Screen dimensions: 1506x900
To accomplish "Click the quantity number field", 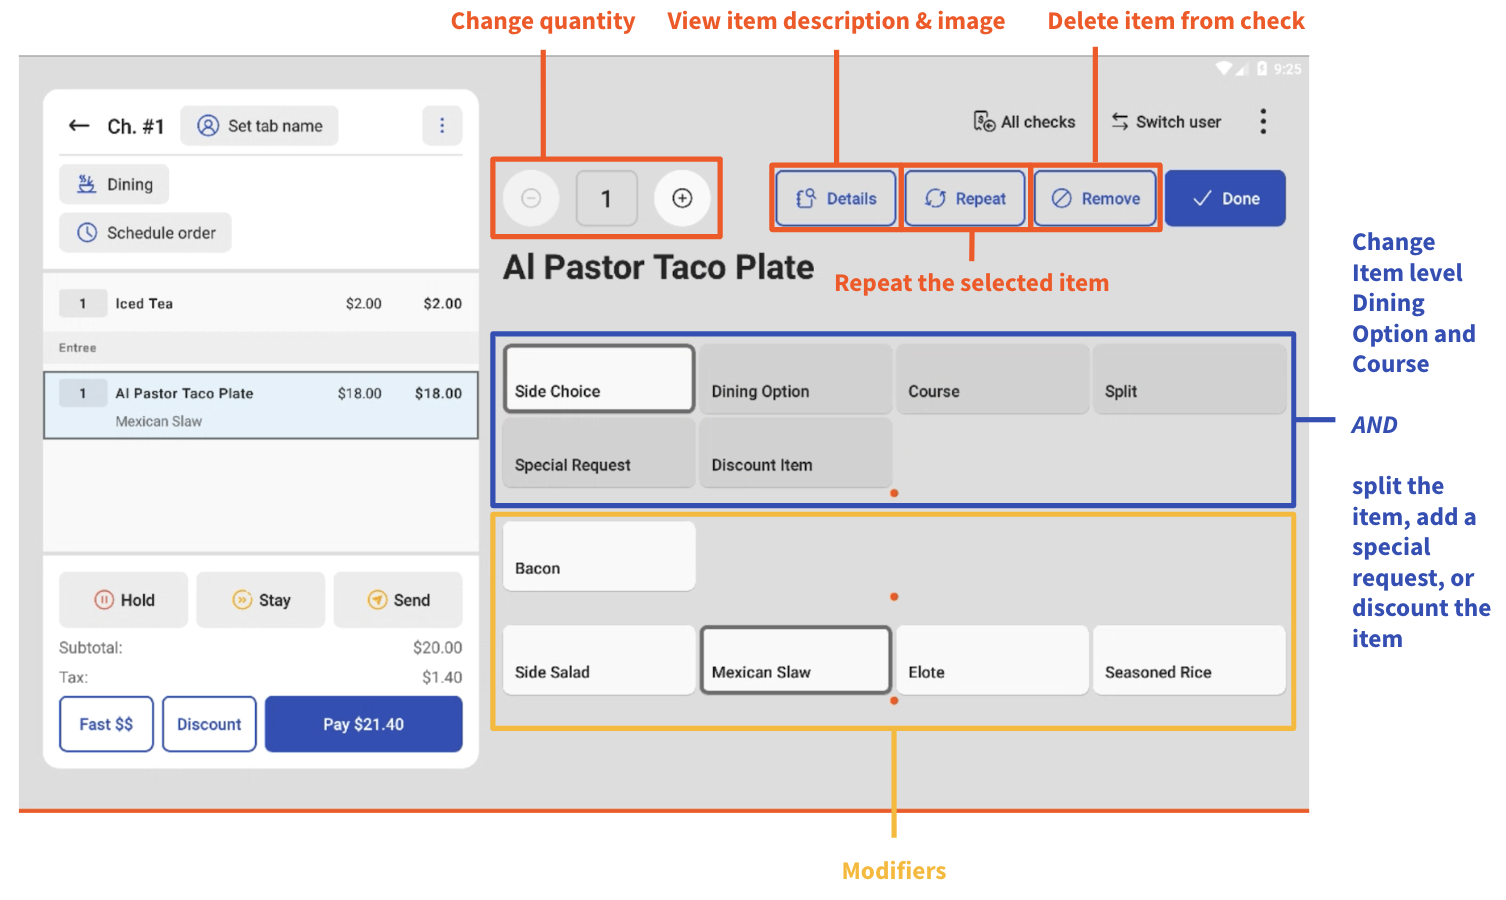I will pos(606,198).
